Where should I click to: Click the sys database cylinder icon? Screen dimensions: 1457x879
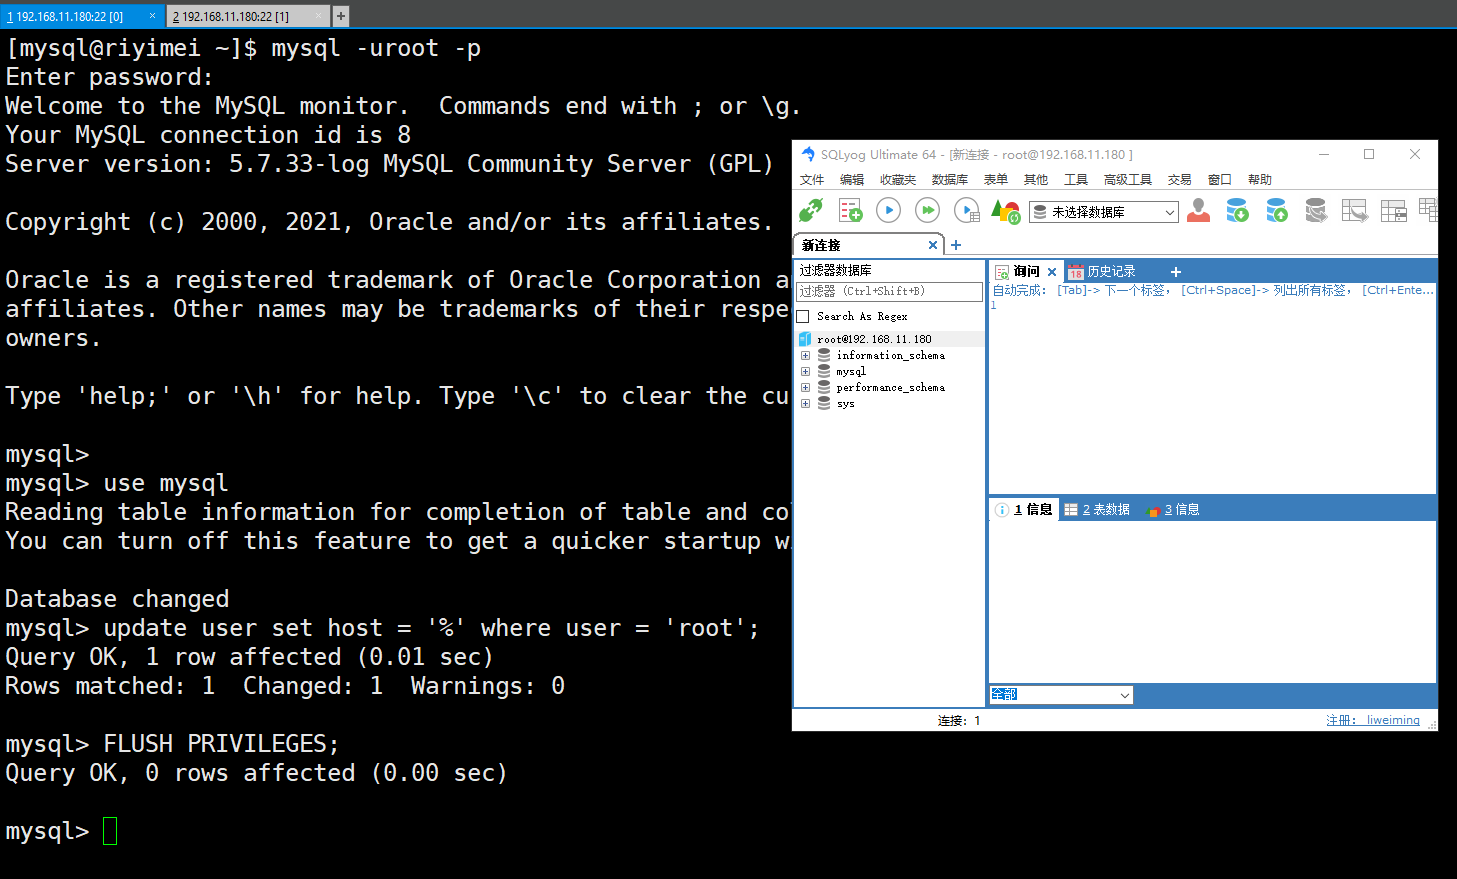pos(824,403)
